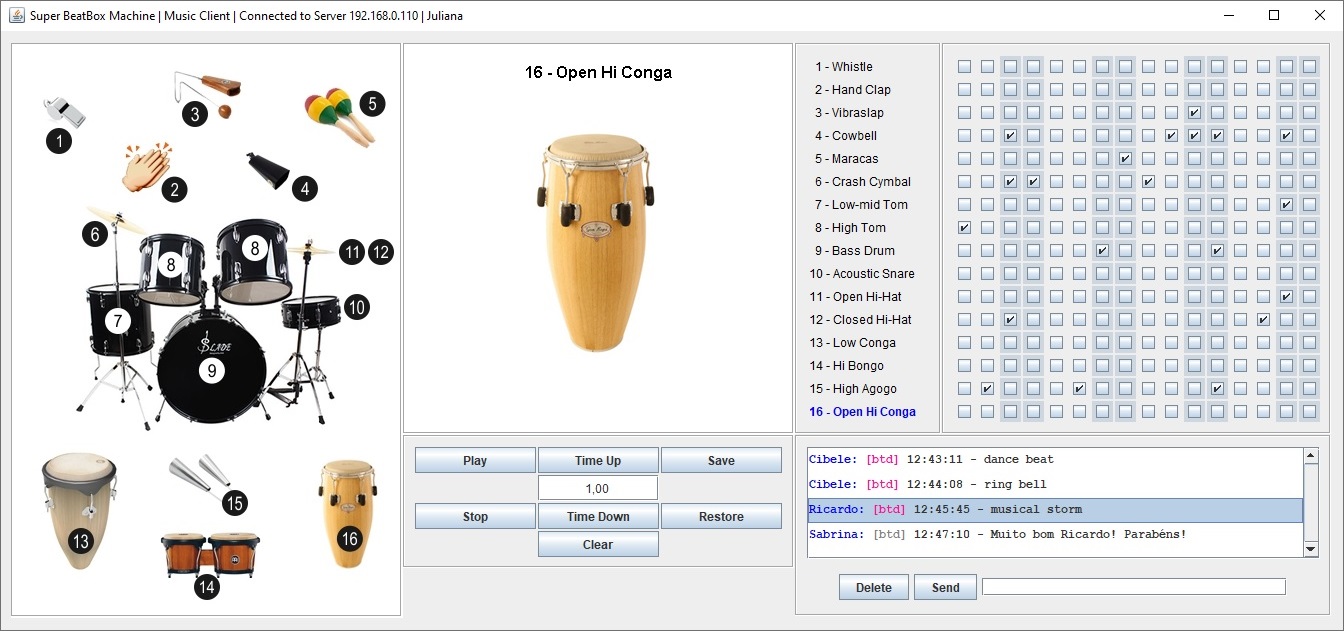
Task: Select Ricardo's 'musical storm' message
Action: point(1055,510)
